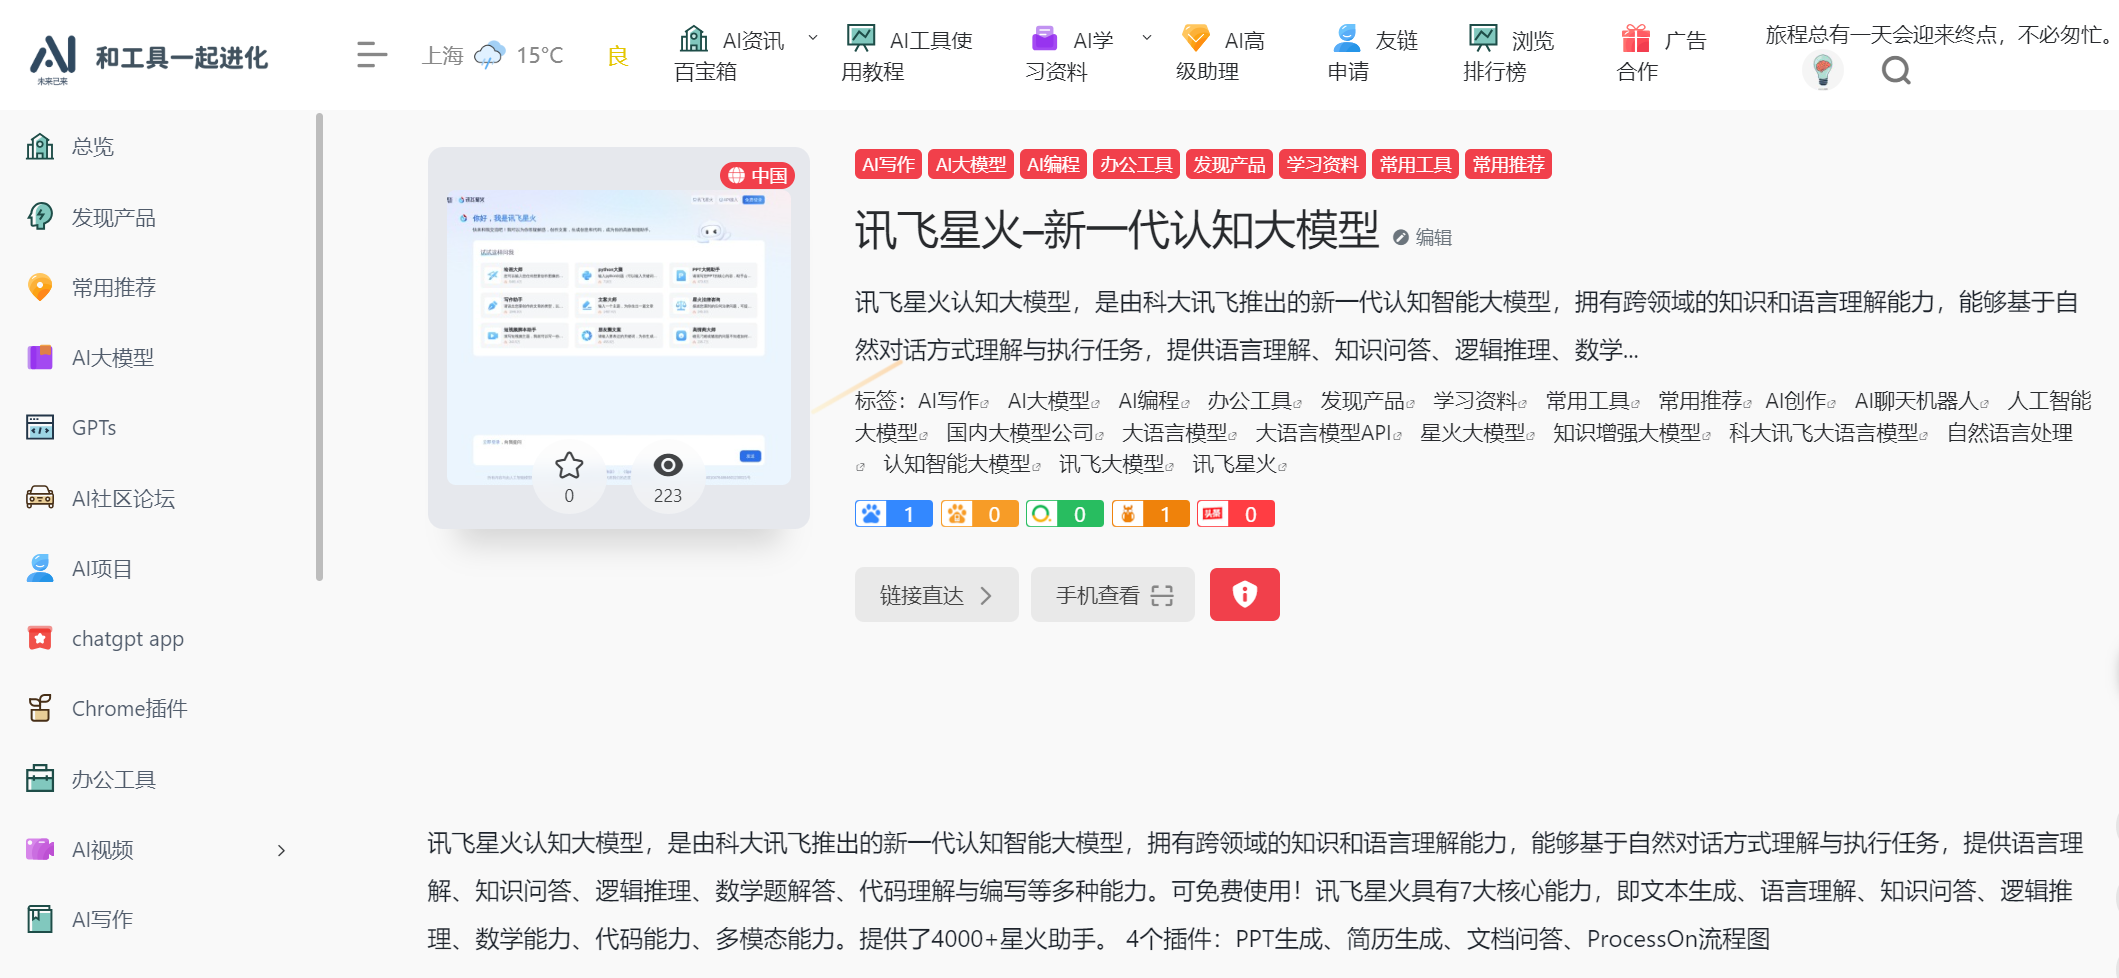Click the 中国 region badge on thumbnail
The width and height of the screenshot is (2119, 978).
coord(757,176)
